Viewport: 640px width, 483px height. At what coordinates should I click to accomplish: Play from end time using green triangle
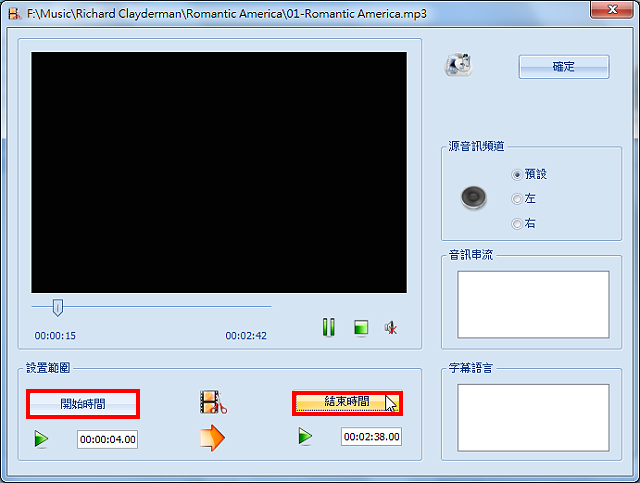(x=305, y=436)
